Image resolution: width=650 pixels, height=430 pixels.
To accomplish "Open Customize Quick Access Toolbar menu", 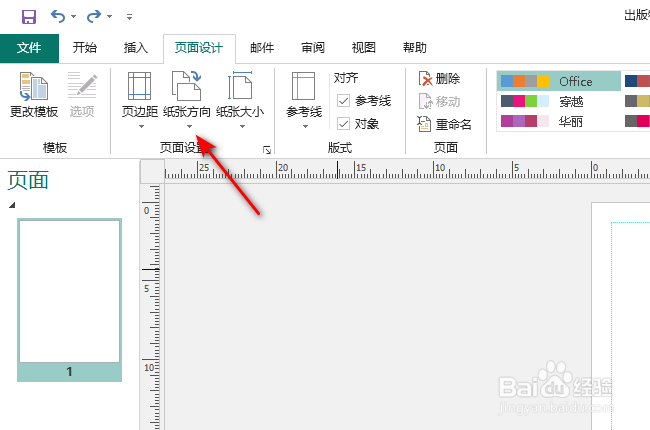I will (x=129, y=17).
